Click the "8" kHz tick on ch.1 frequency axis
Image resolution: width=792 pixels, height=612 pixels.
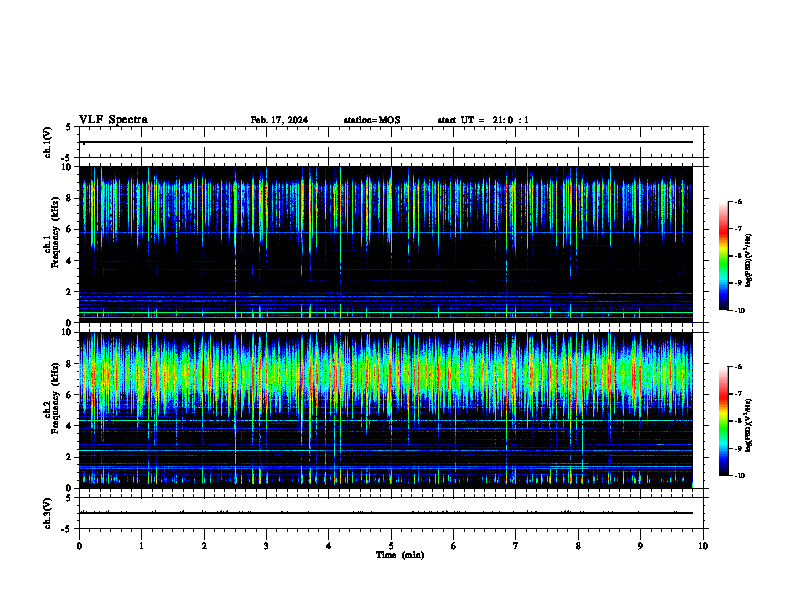pos(70,198)
